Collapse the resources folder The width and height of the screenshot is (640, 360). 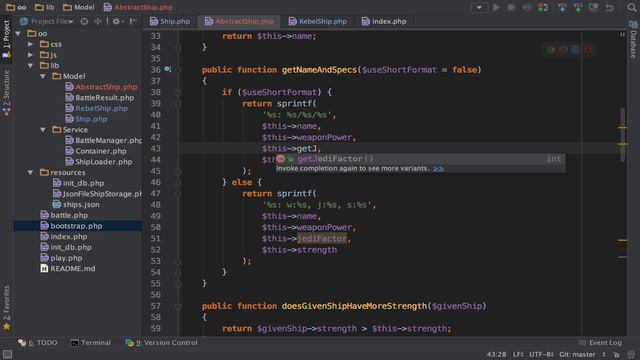(31, 172)
